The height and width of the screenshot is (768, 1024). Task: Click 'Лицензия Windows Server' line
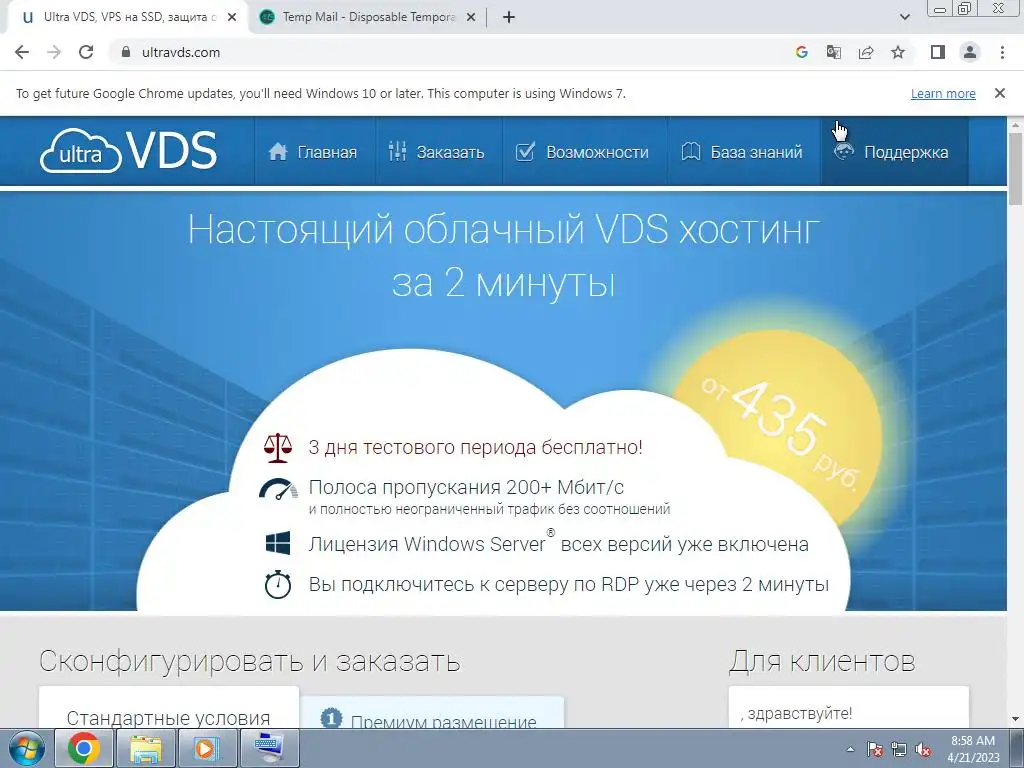[558, 543]
